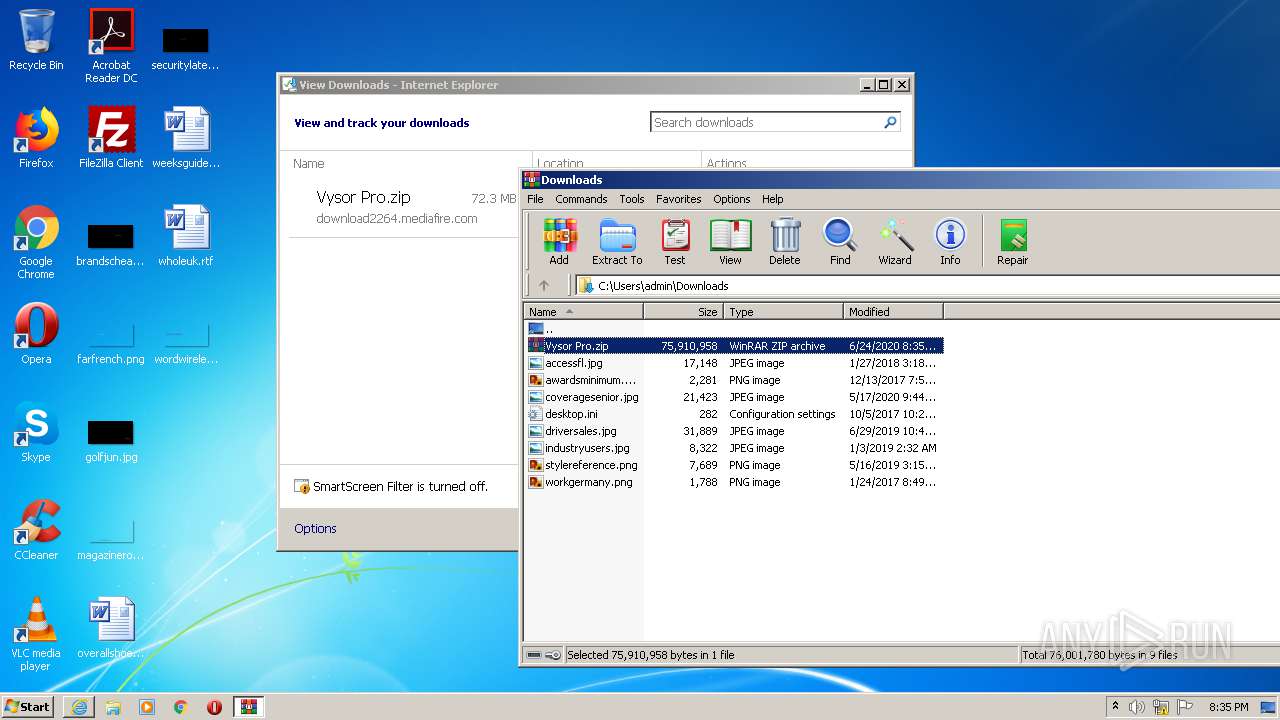
Task: Open the Help menu in WinRAR
Action: pyautogui.click(x=773, y=199)
